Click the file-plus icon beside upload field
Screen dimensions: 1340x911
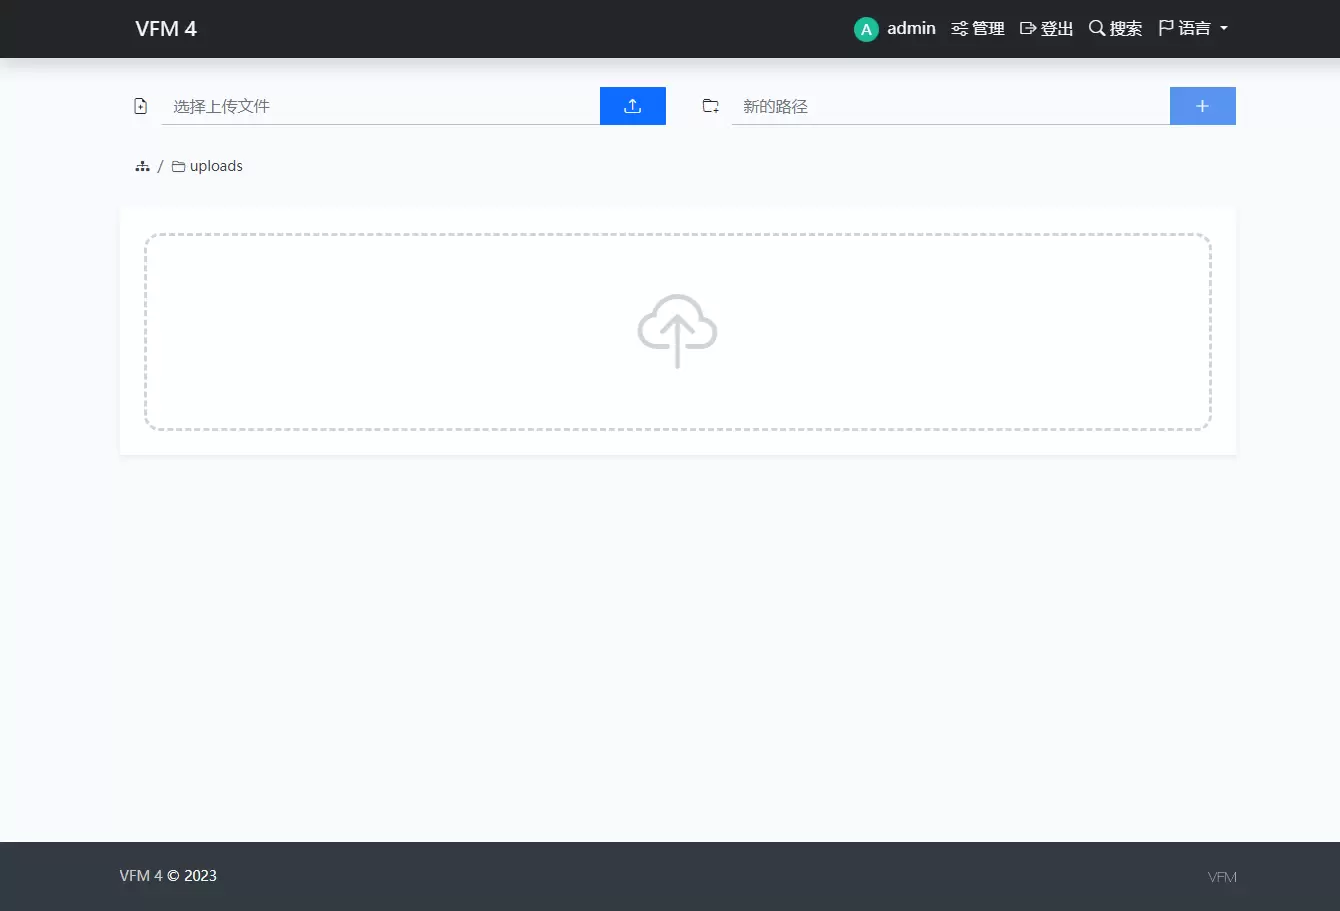coord(141,106)
